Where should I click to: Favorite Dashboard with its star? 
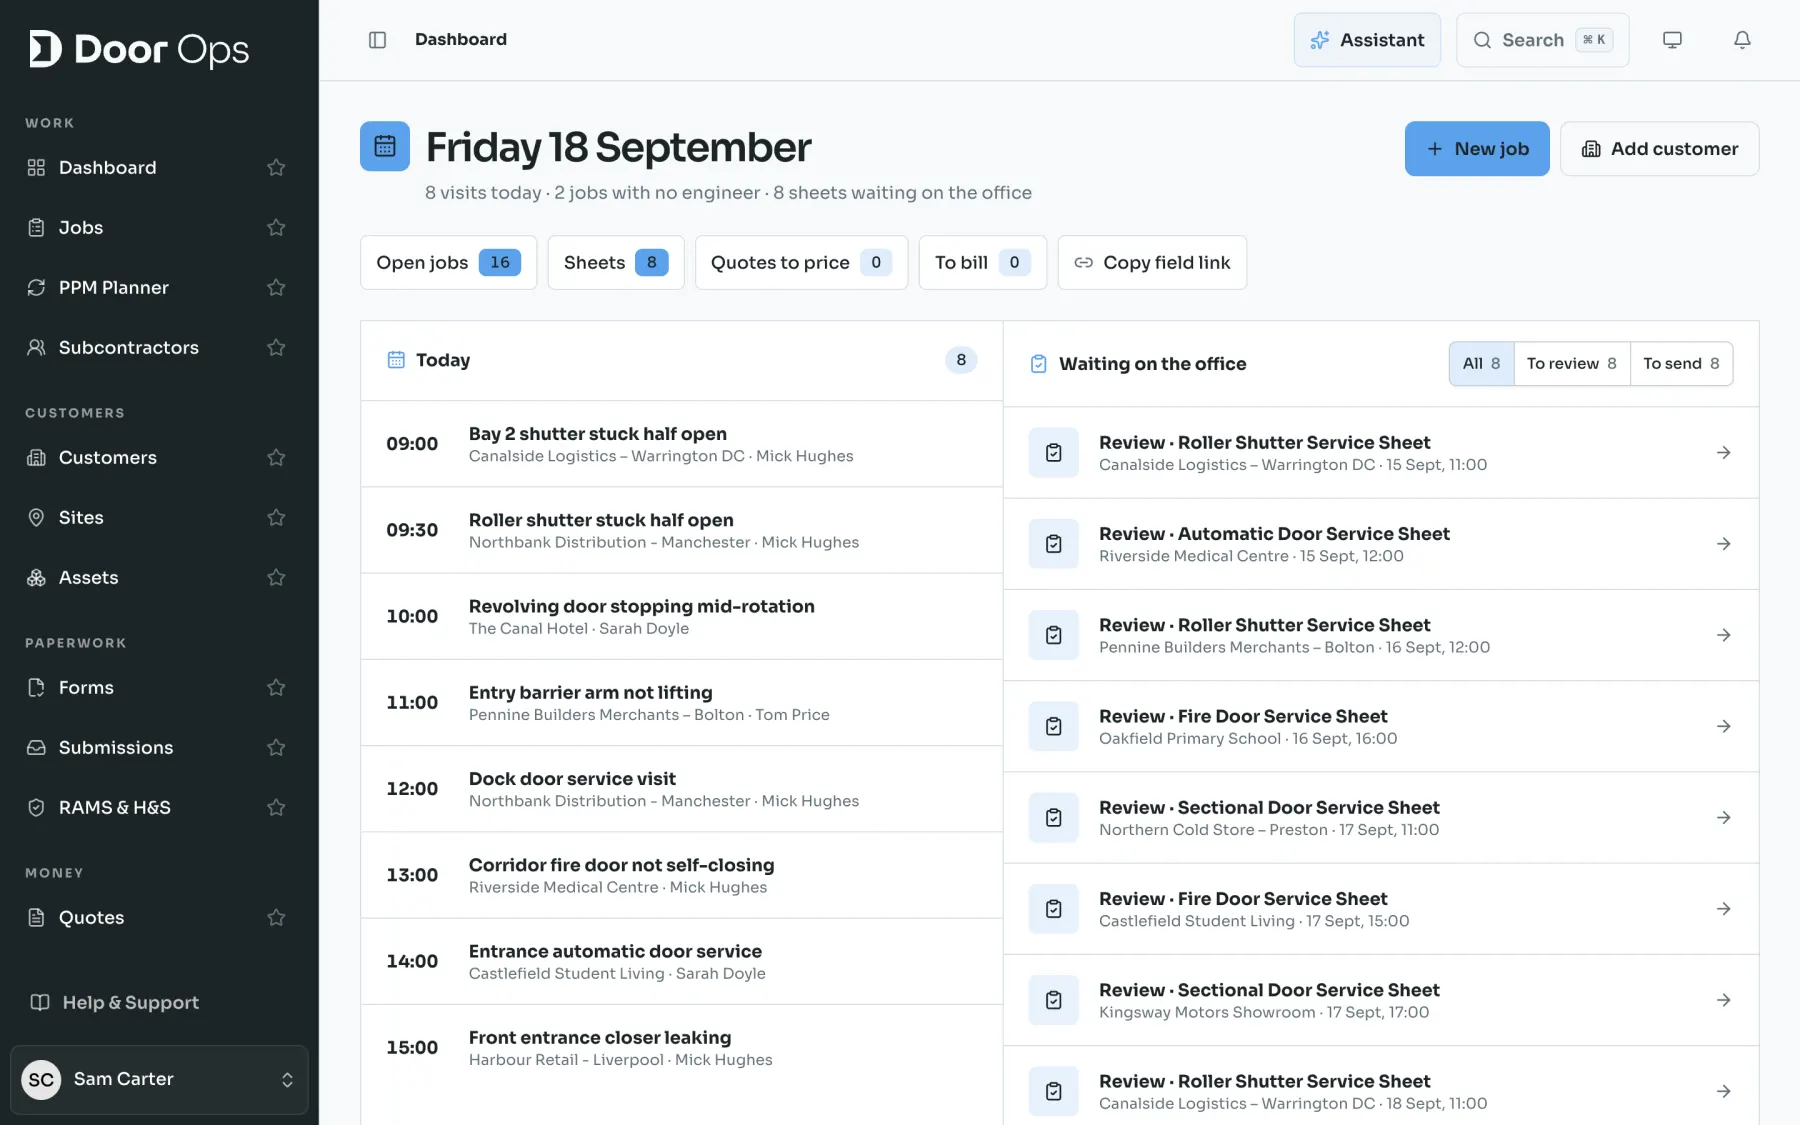point(277,168)
